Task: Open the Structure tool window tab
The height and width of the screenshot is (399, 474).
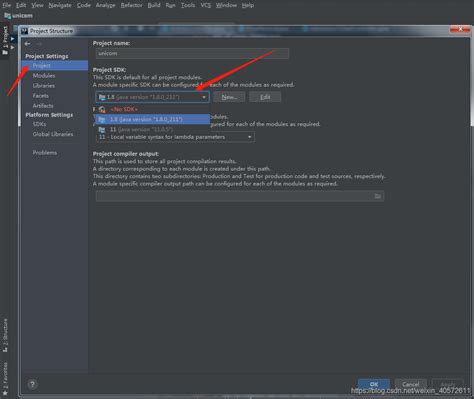Action: [x=5, y=335]
